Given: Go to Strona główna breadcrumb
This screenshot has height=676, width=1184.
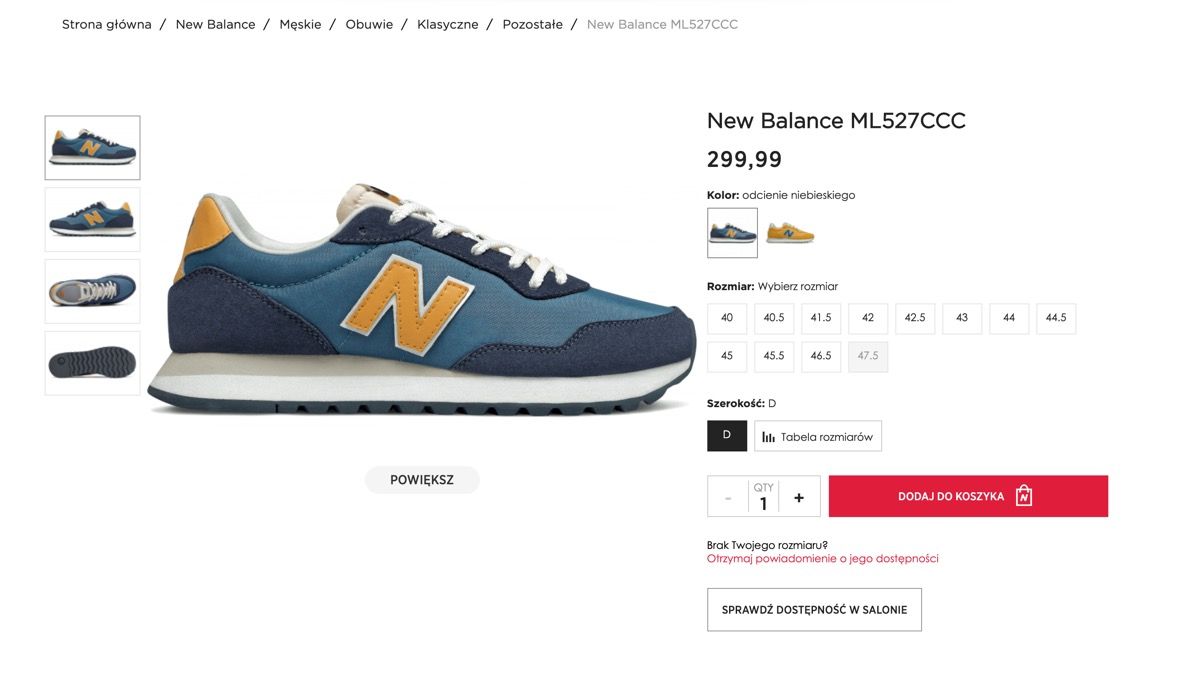Looking at the screenshot, I should pos(107,24).
